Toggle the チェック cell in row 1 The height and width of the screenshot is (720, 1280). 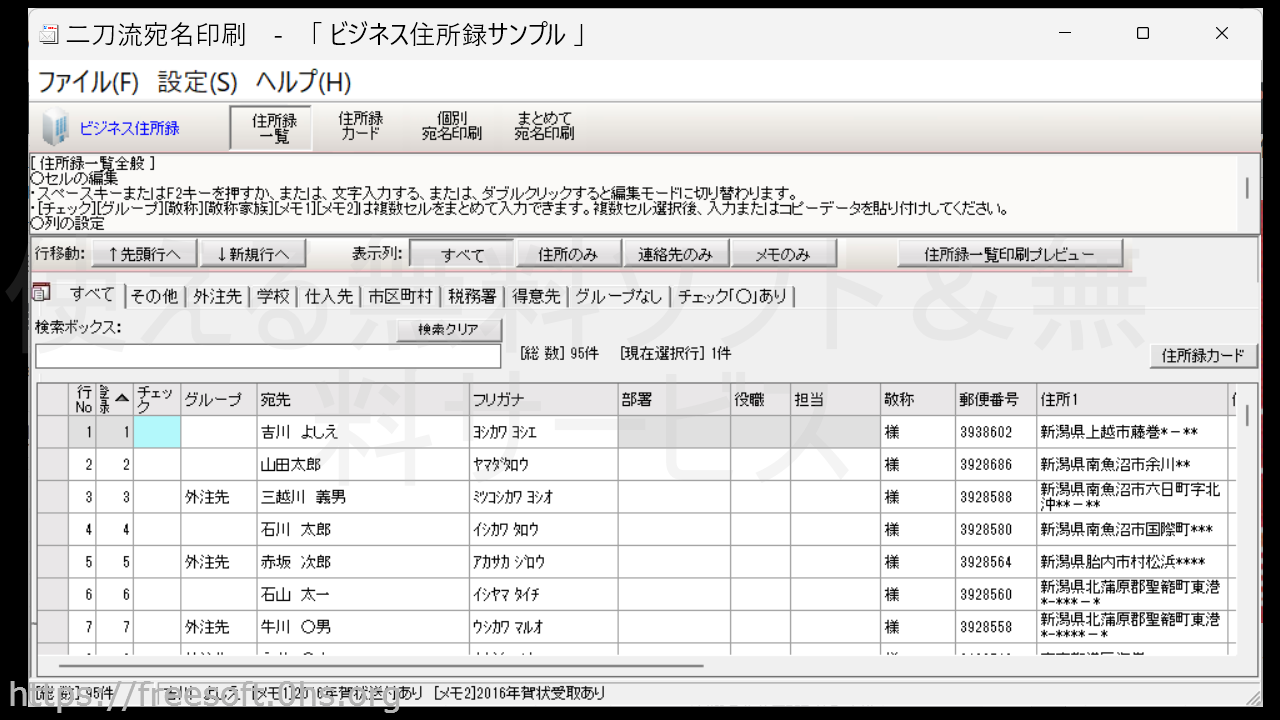click(x=157, y=433)
